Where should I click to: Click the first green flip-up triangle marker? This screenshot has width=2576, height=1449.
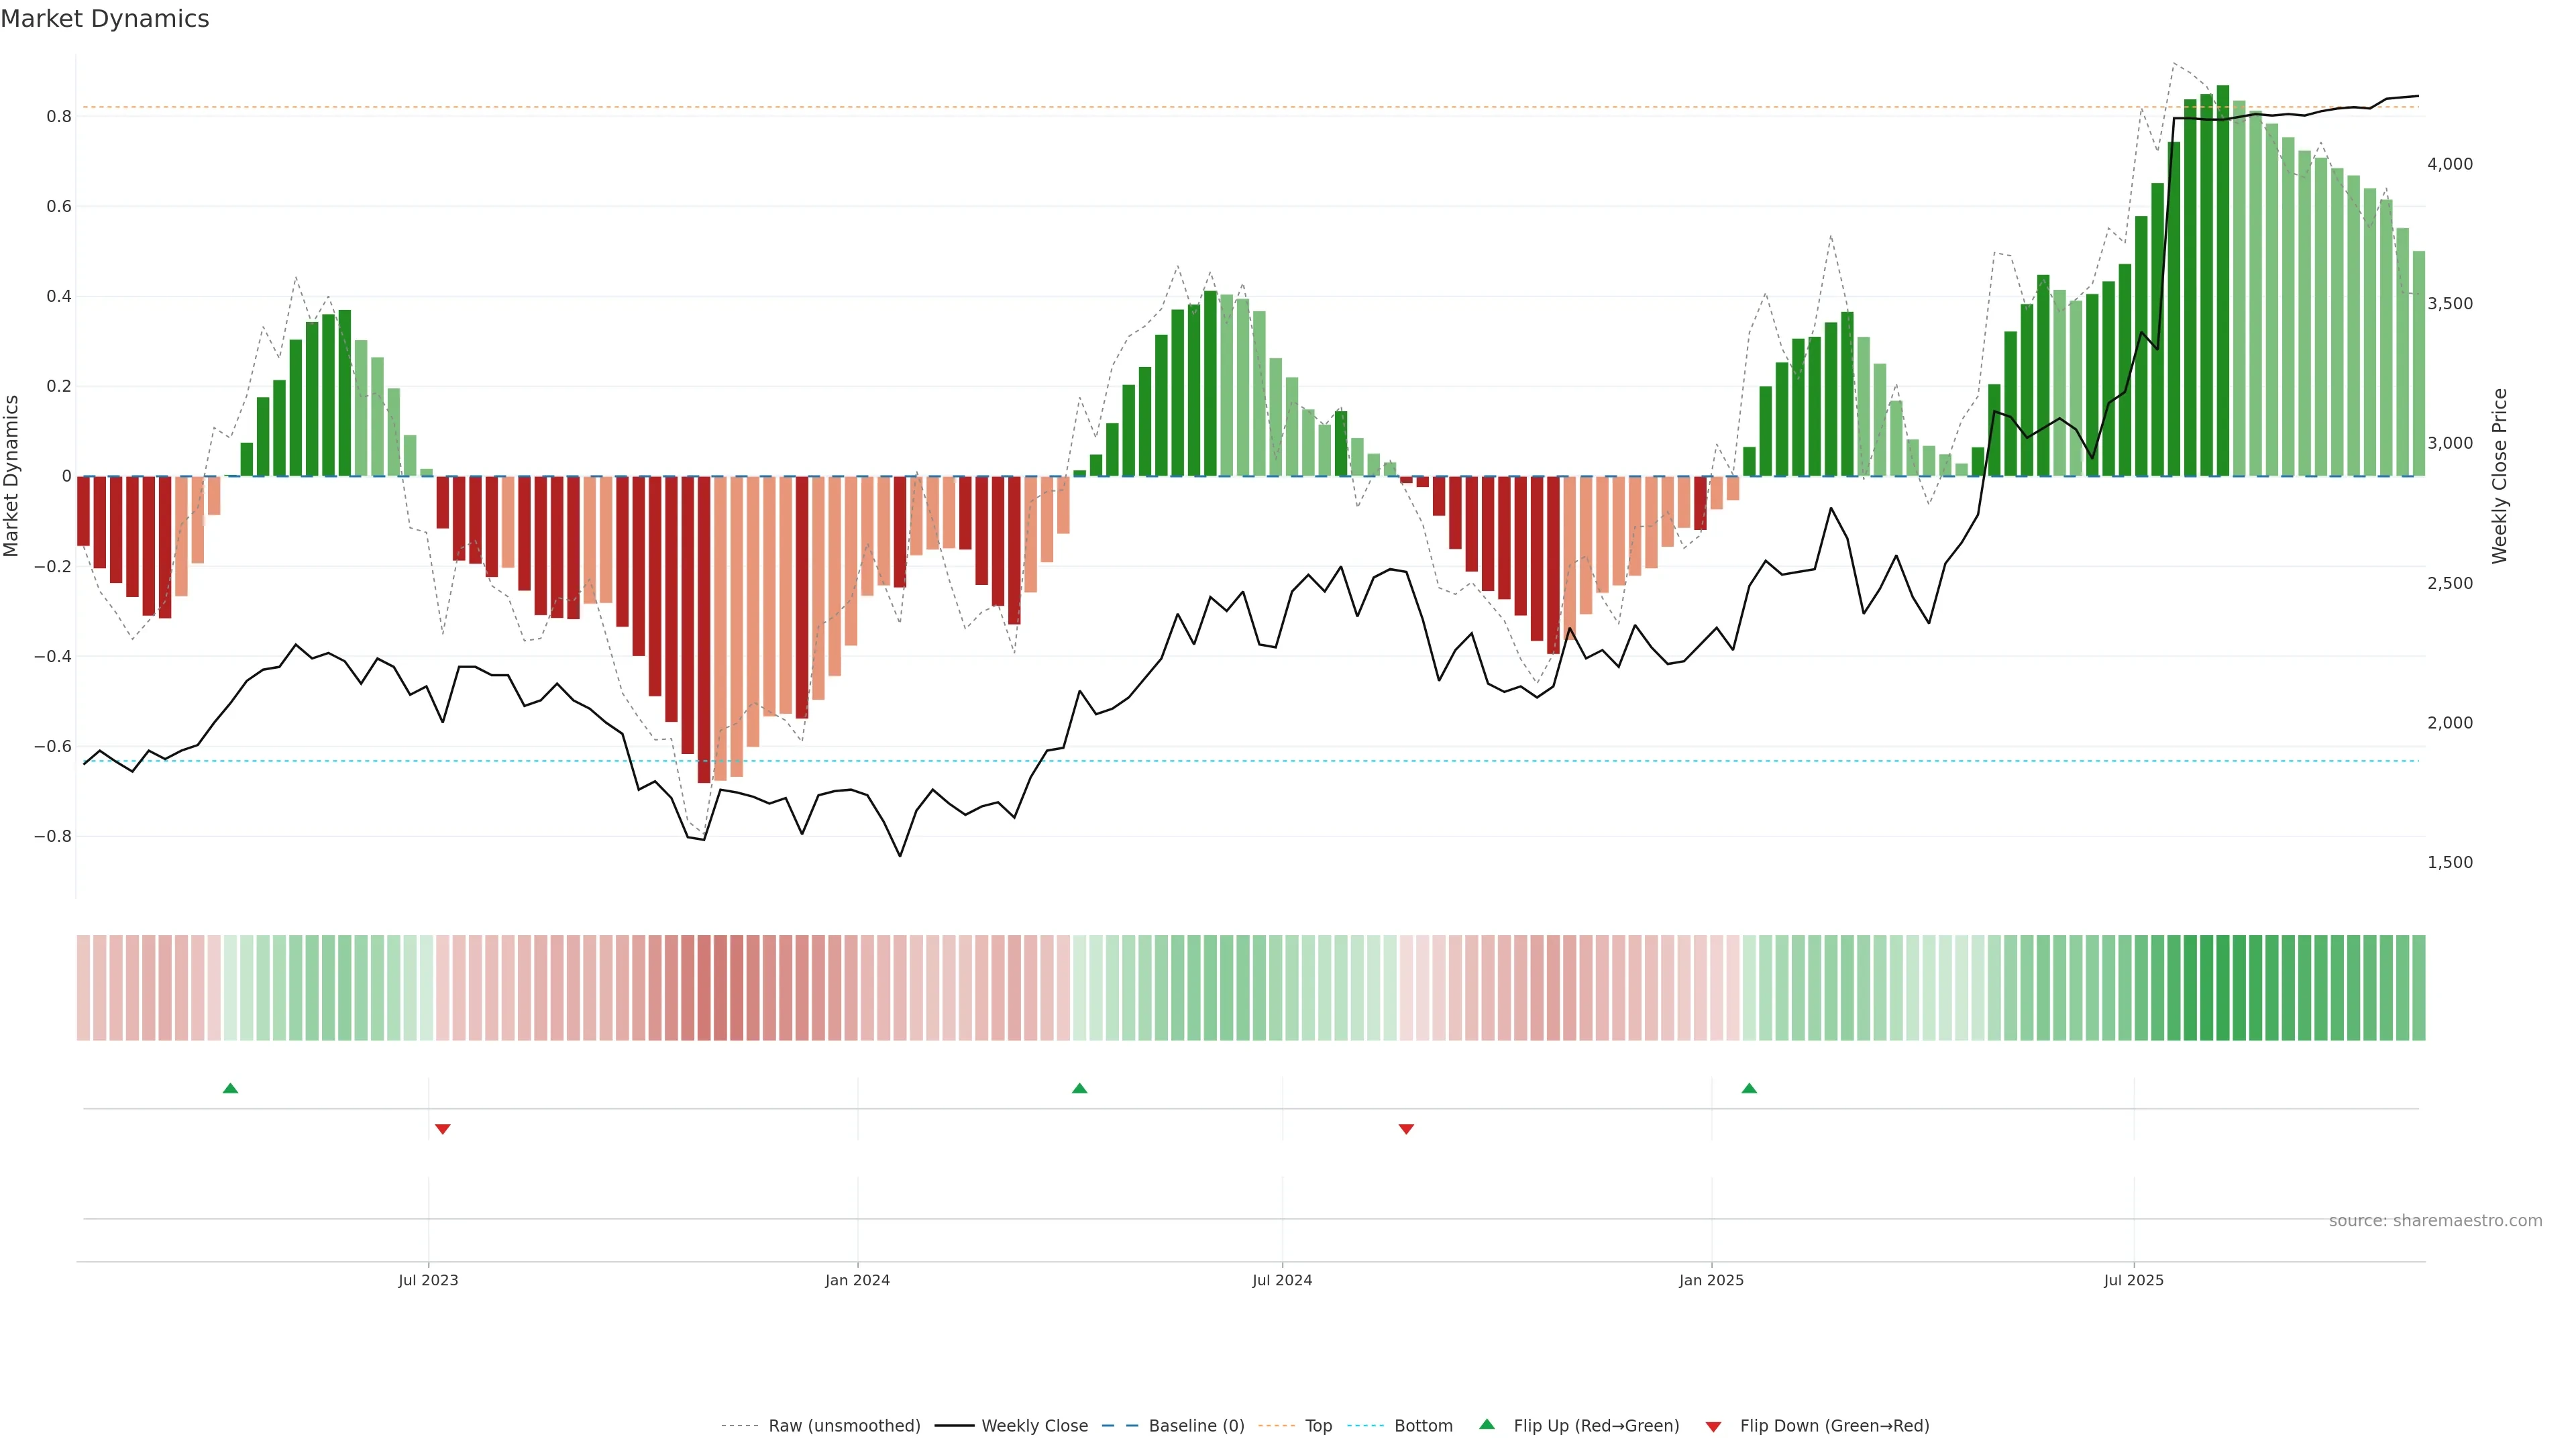[230, 1088]
